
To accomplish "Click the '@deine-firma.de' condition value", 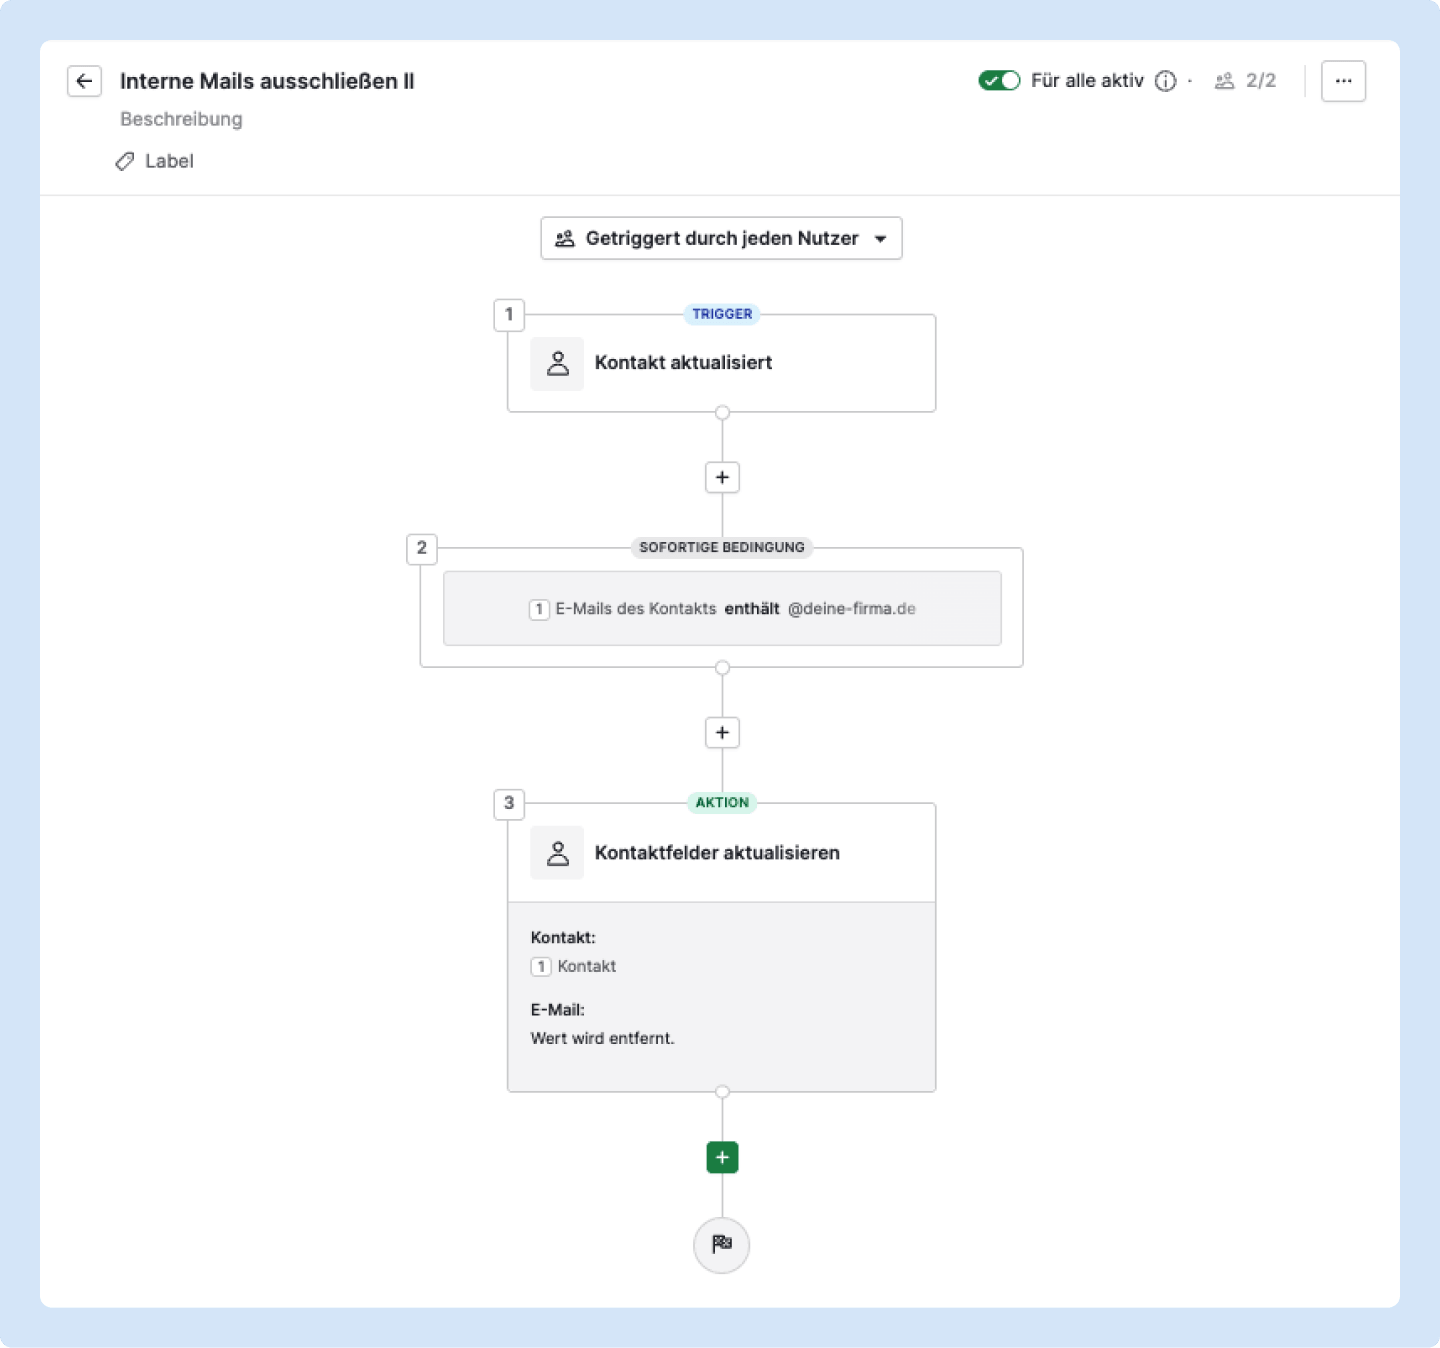I will tap(852, 608).
